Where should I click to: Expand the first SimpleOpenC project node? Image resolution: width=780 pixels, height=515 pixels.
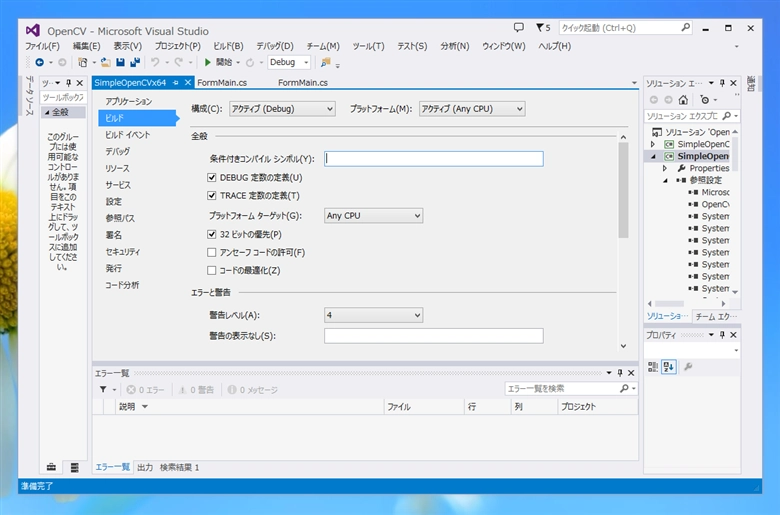coord(653,144)
